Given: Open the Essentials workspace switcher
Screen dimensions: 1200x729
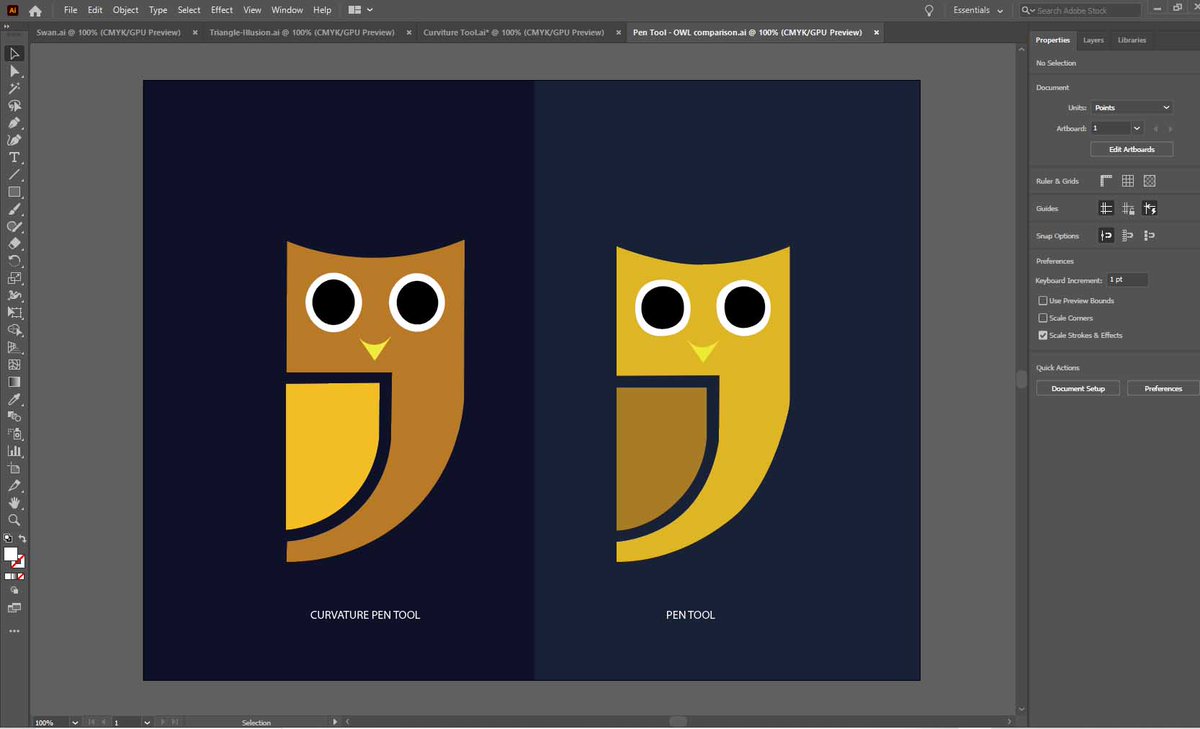Looking at the screenshot, I should click(x=978, y=10).
